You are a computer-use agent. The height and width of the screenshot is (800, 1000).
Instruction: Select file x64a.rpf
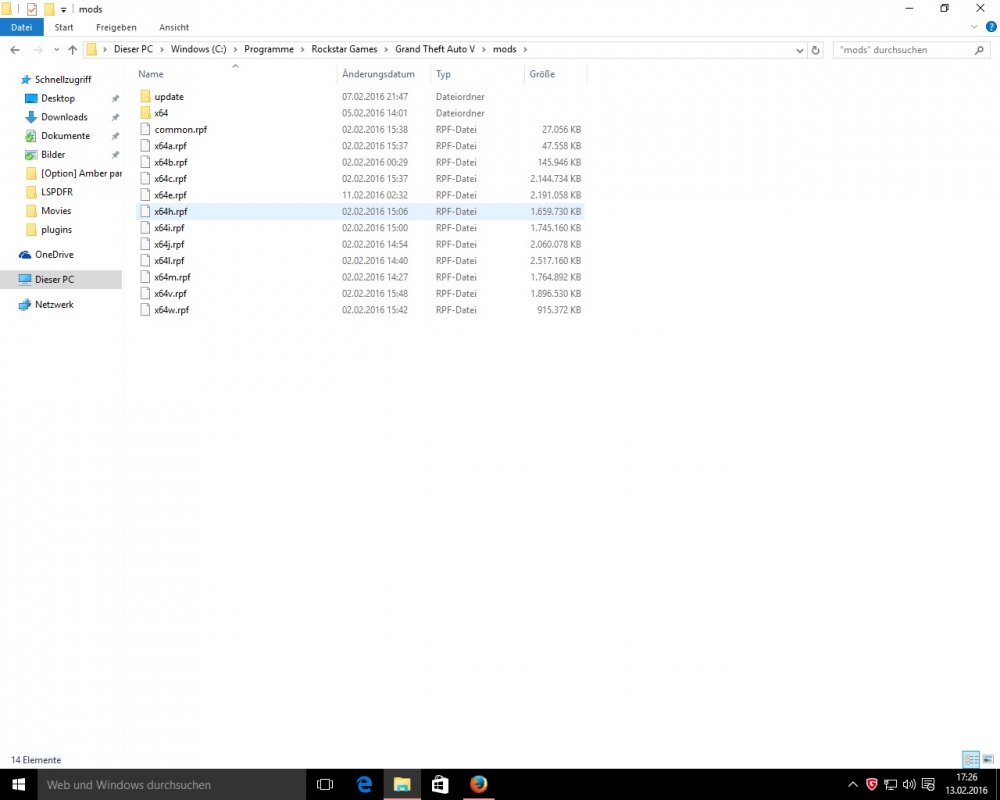tap(170, 146)
